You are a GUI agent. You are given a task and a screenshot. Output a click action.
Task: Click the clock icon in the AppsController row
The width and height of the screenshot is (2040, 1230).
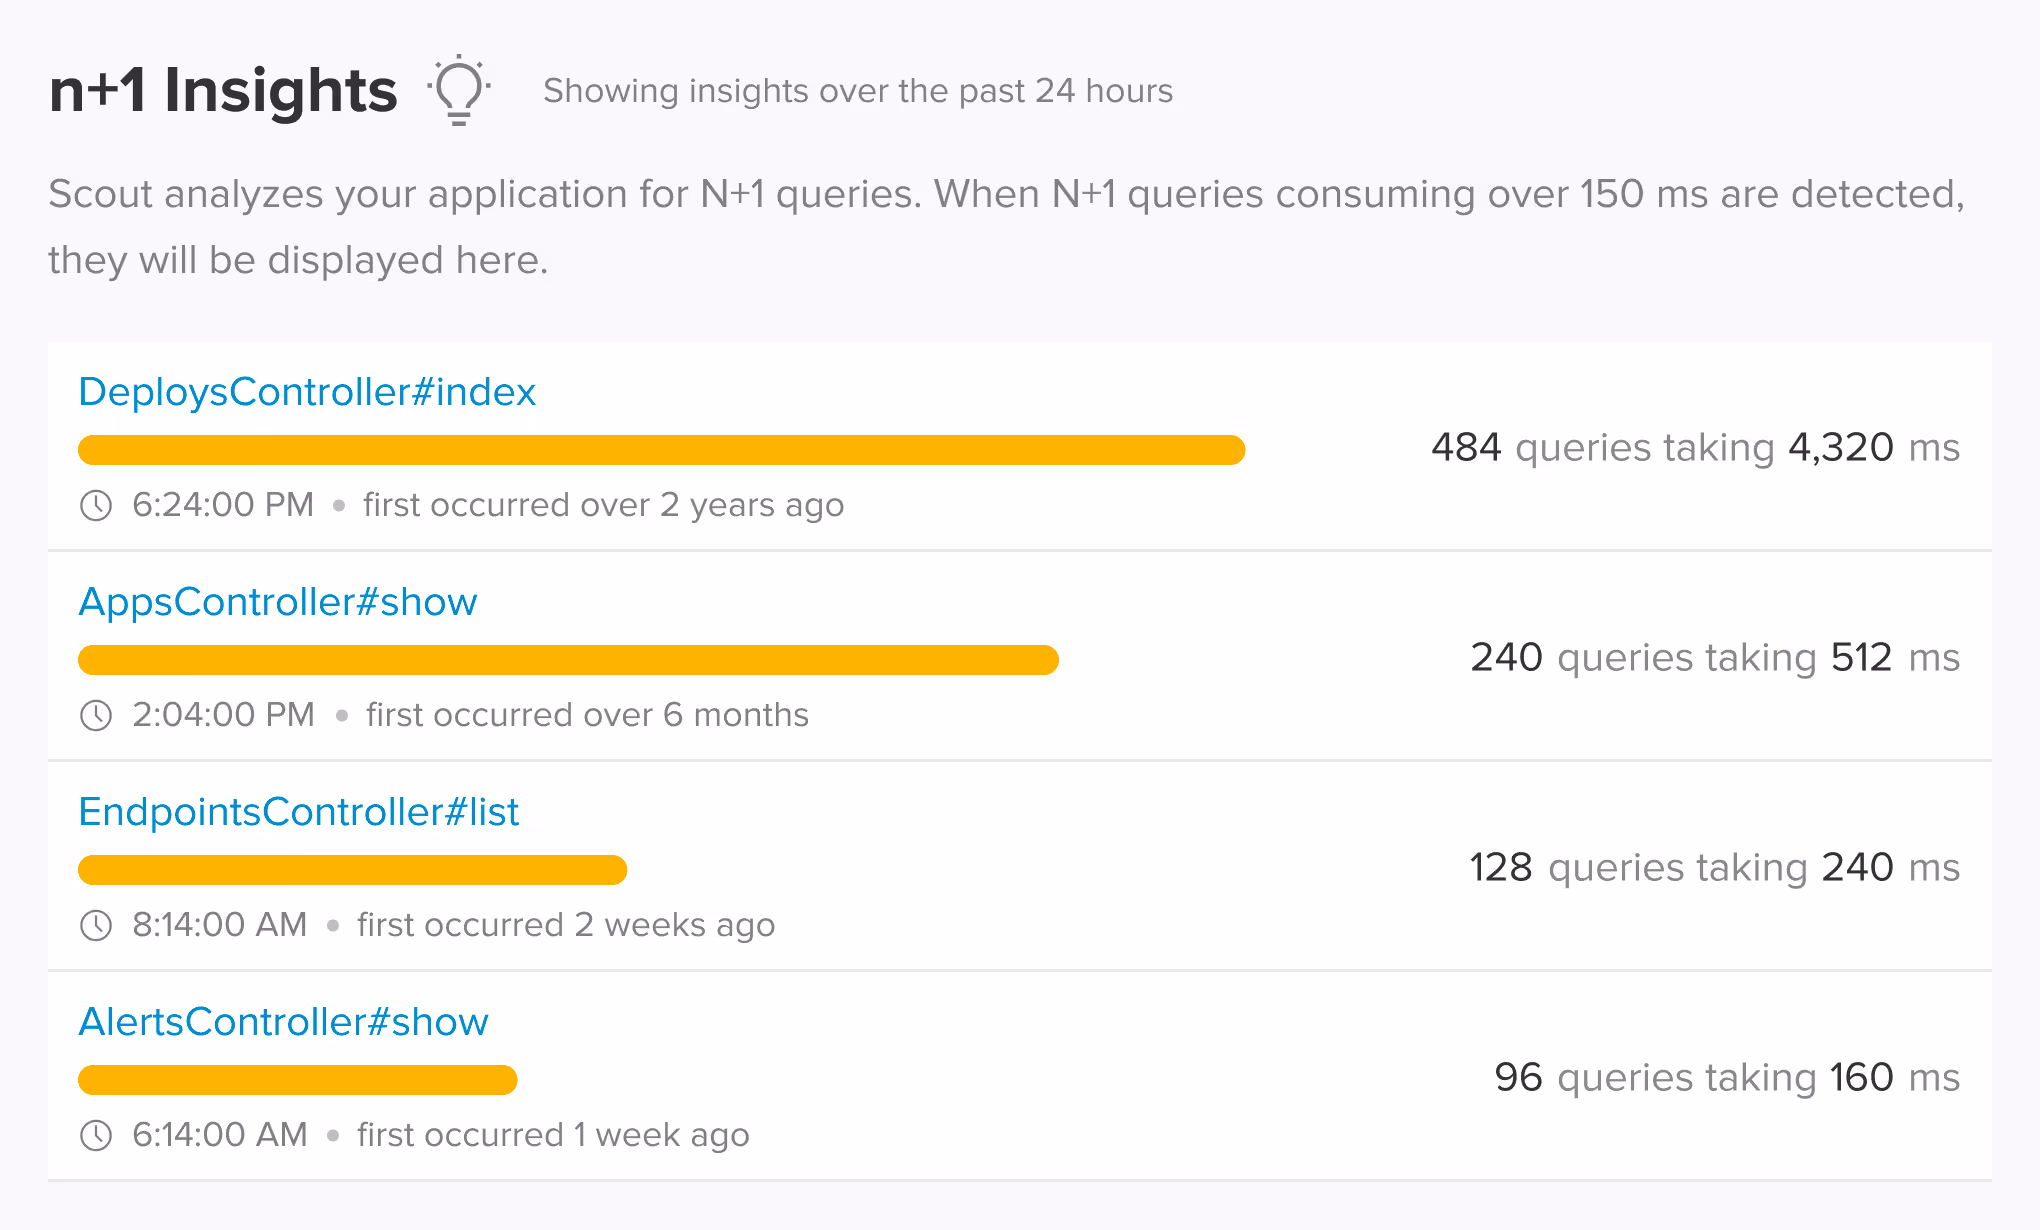click(95, 715)
